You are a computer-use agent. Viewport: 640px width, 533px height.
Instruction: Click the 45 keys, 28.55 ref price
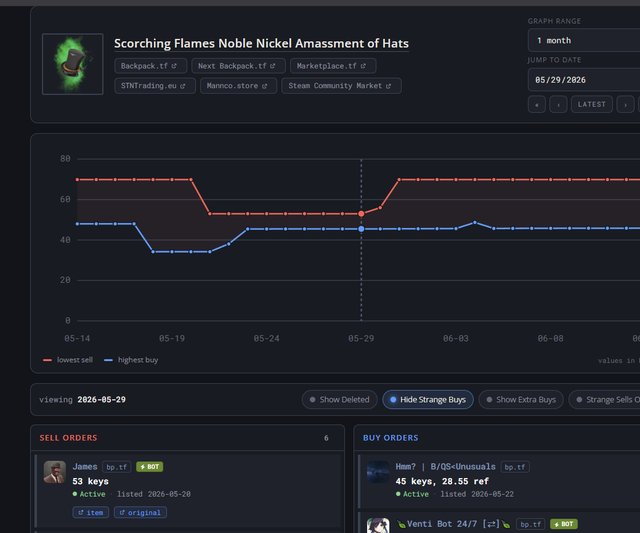[442, 481]
